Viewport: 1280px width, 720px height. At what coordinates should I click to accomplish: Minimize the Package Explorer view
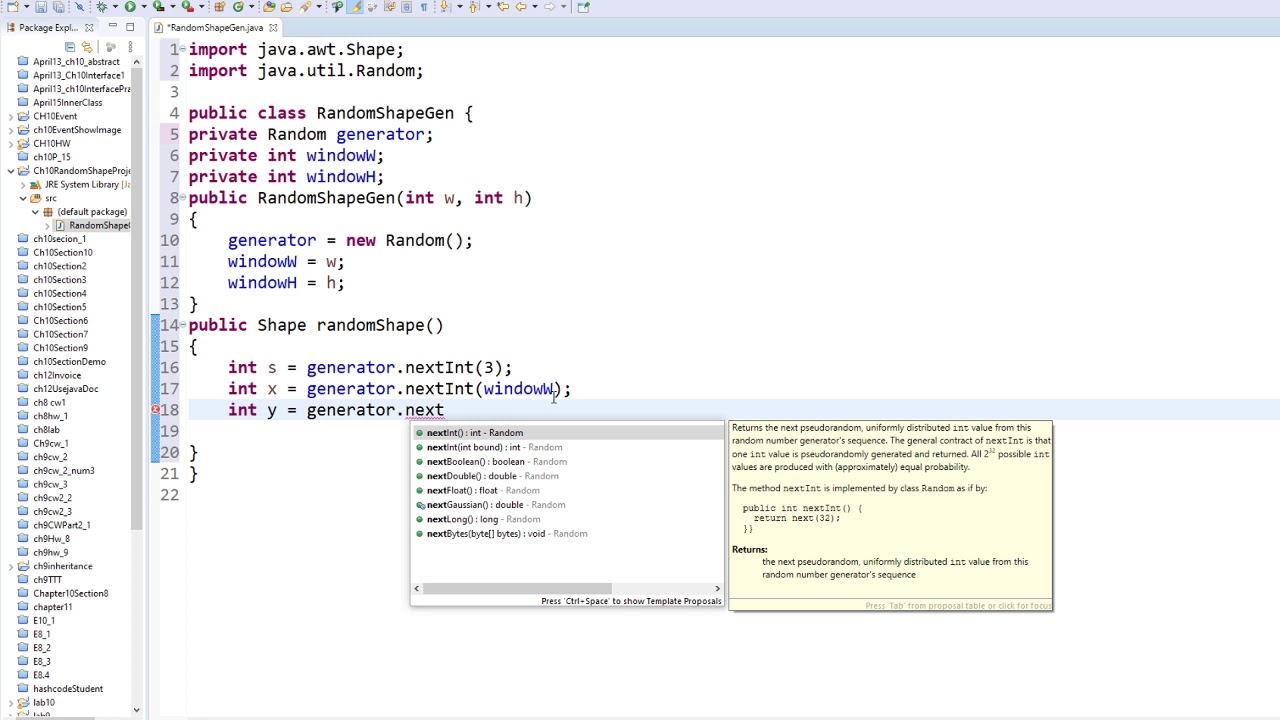113,26
